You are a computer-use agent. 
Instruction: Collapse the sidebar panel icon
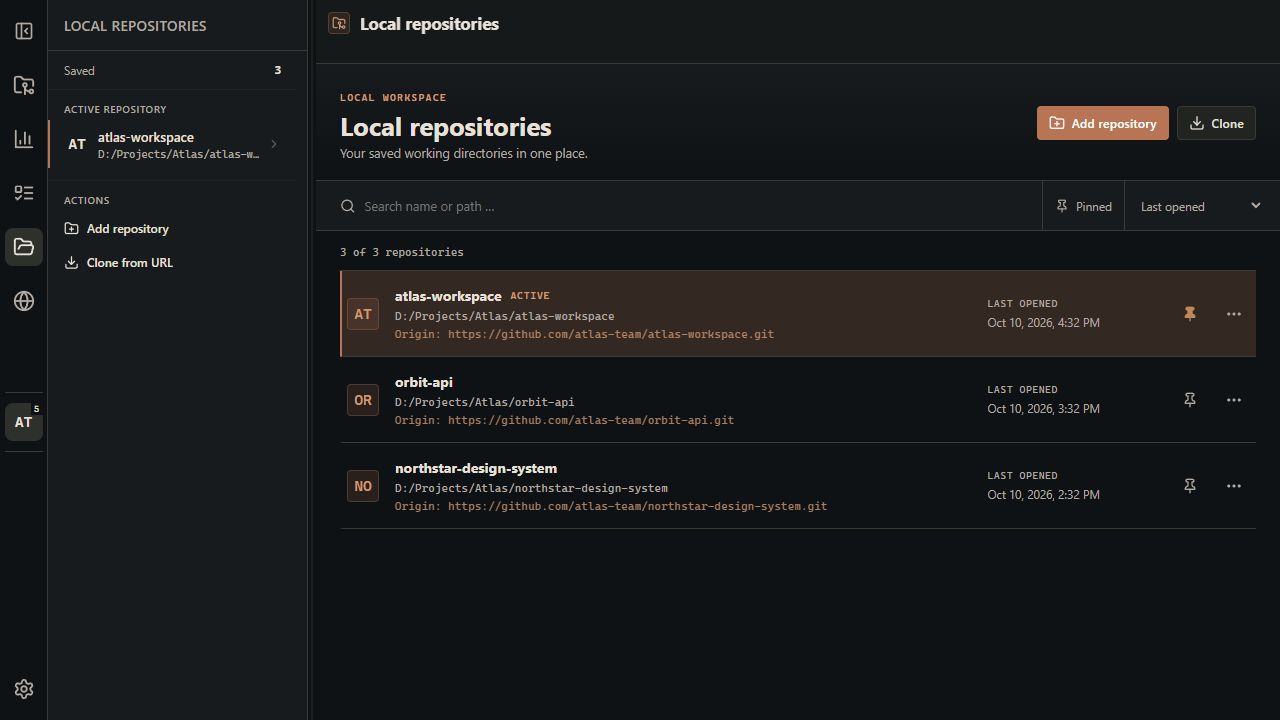click(x=24, y=31)
